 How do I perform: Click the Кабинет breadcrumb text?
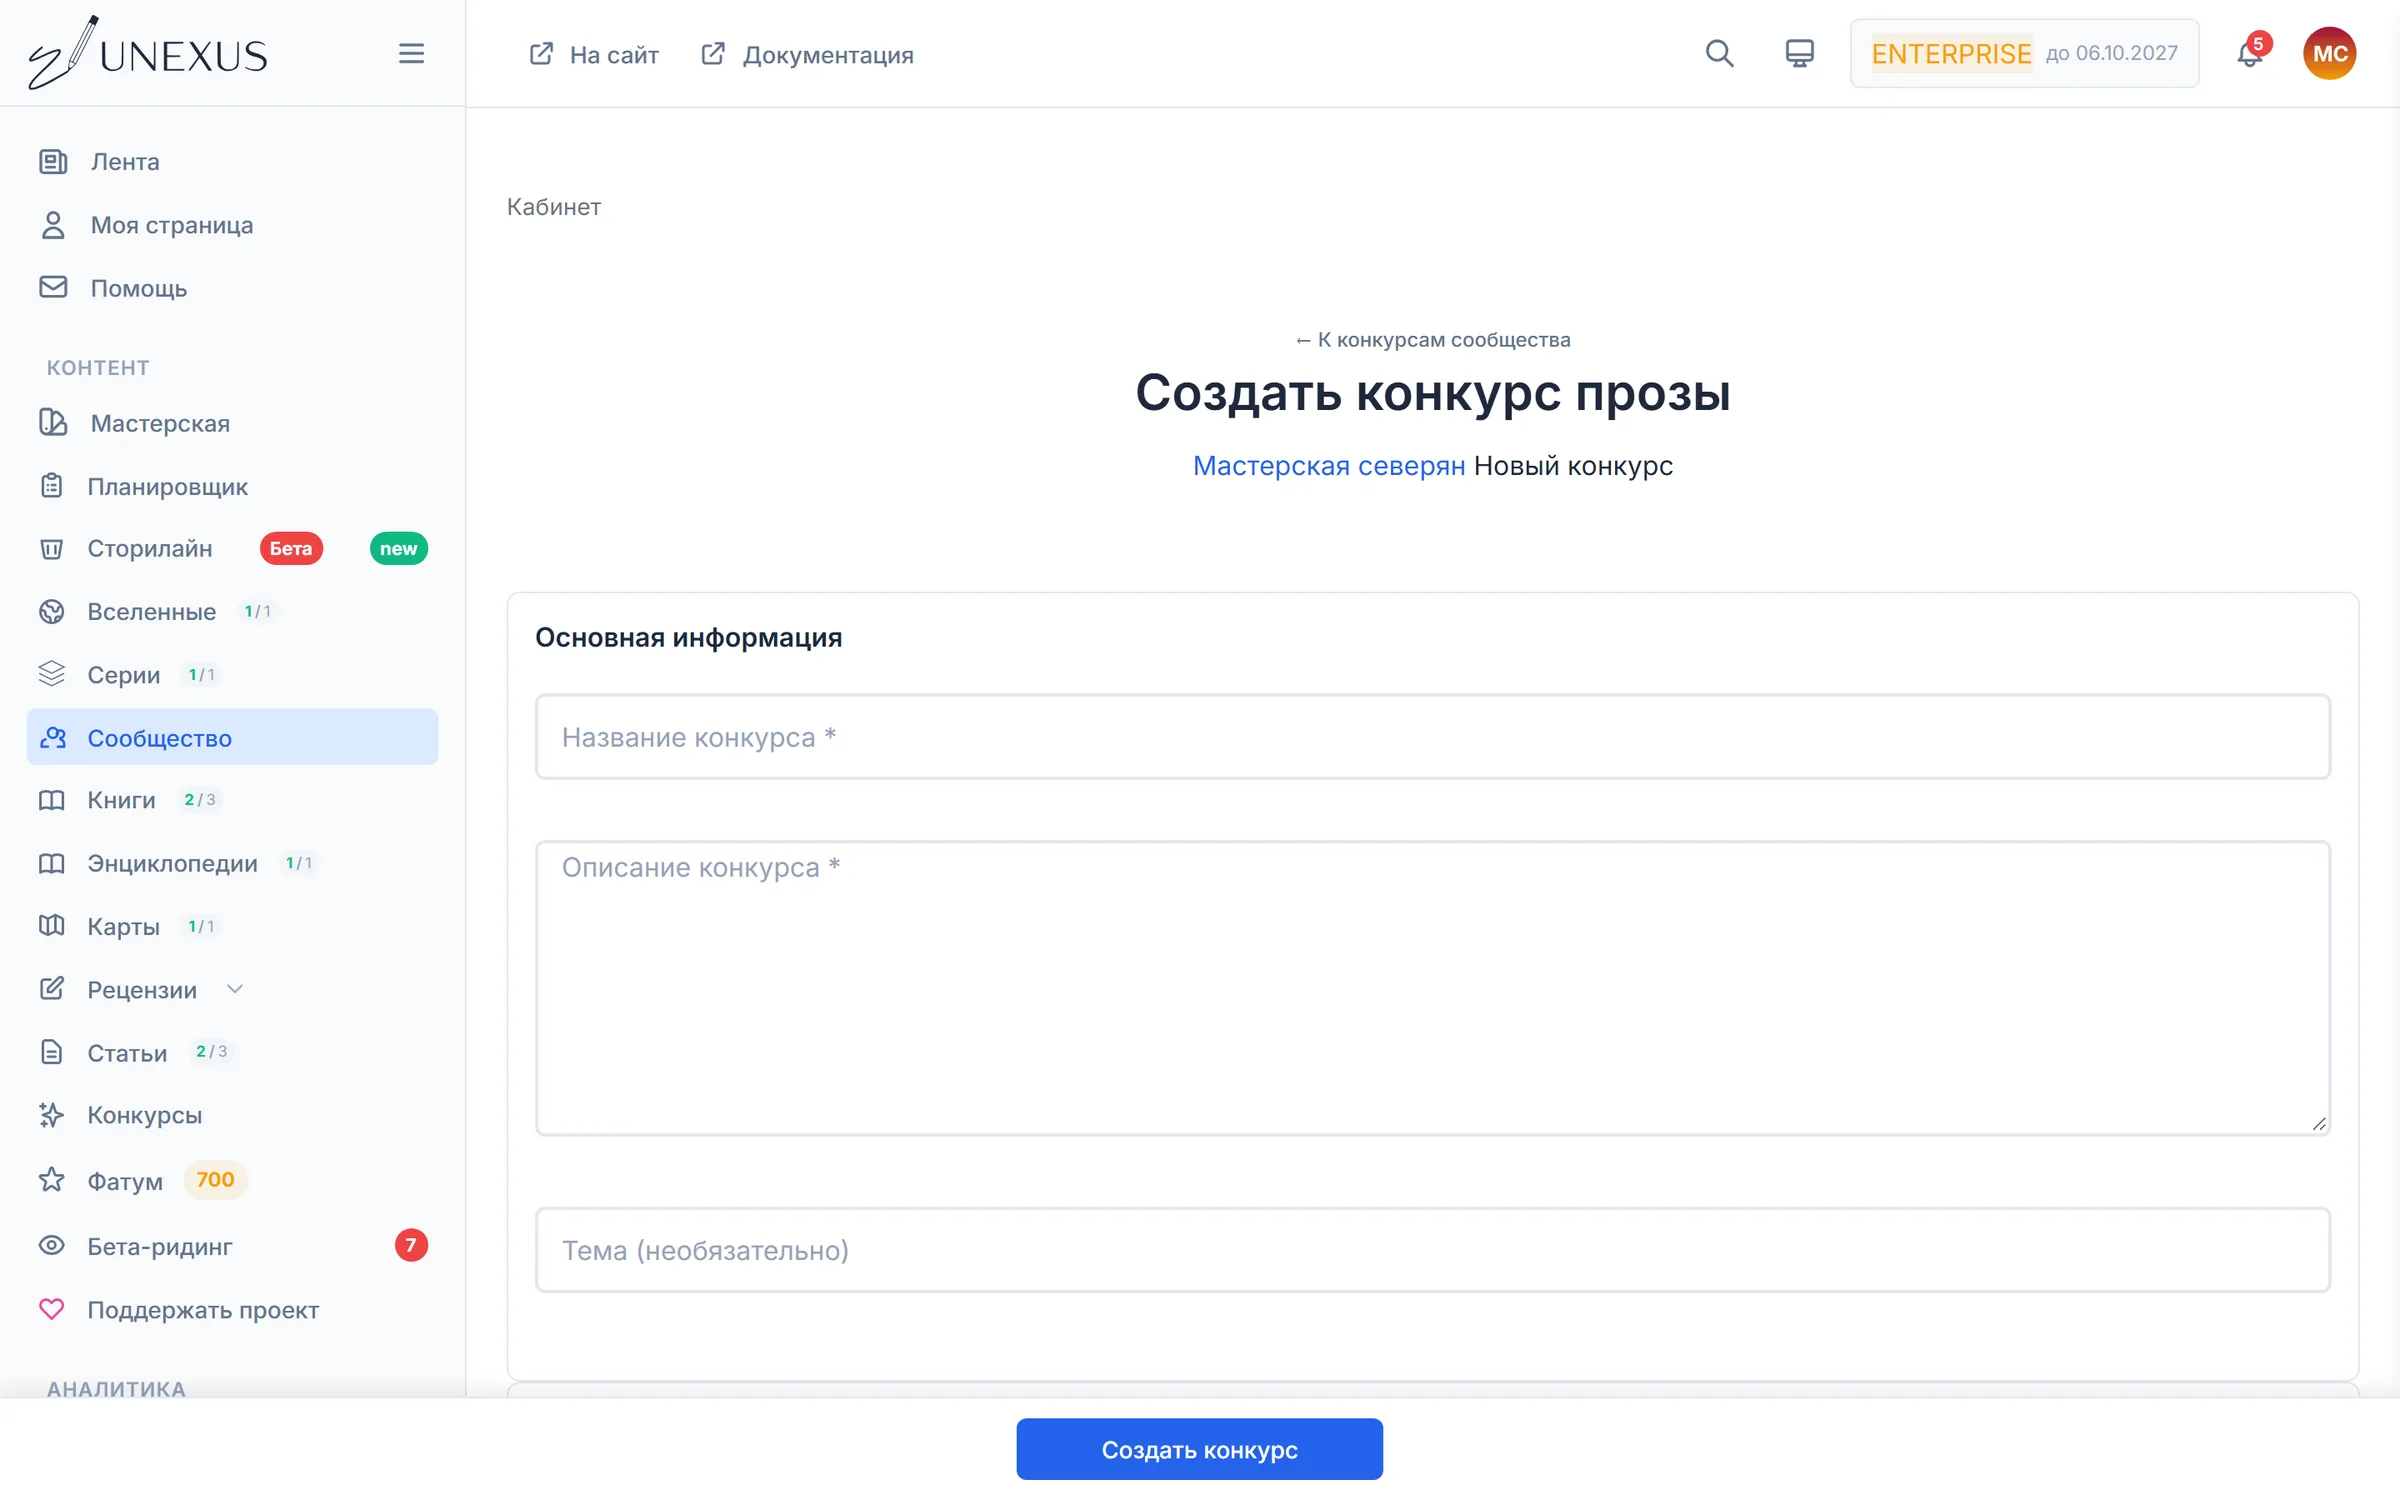(x=554, y=207)
